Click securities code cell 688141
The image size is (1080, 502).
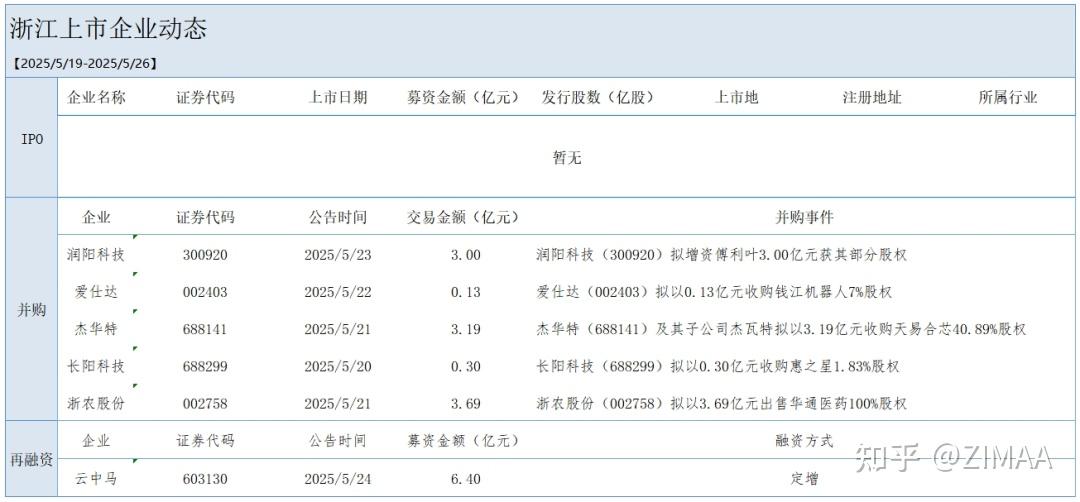click(x=205, y=329)
